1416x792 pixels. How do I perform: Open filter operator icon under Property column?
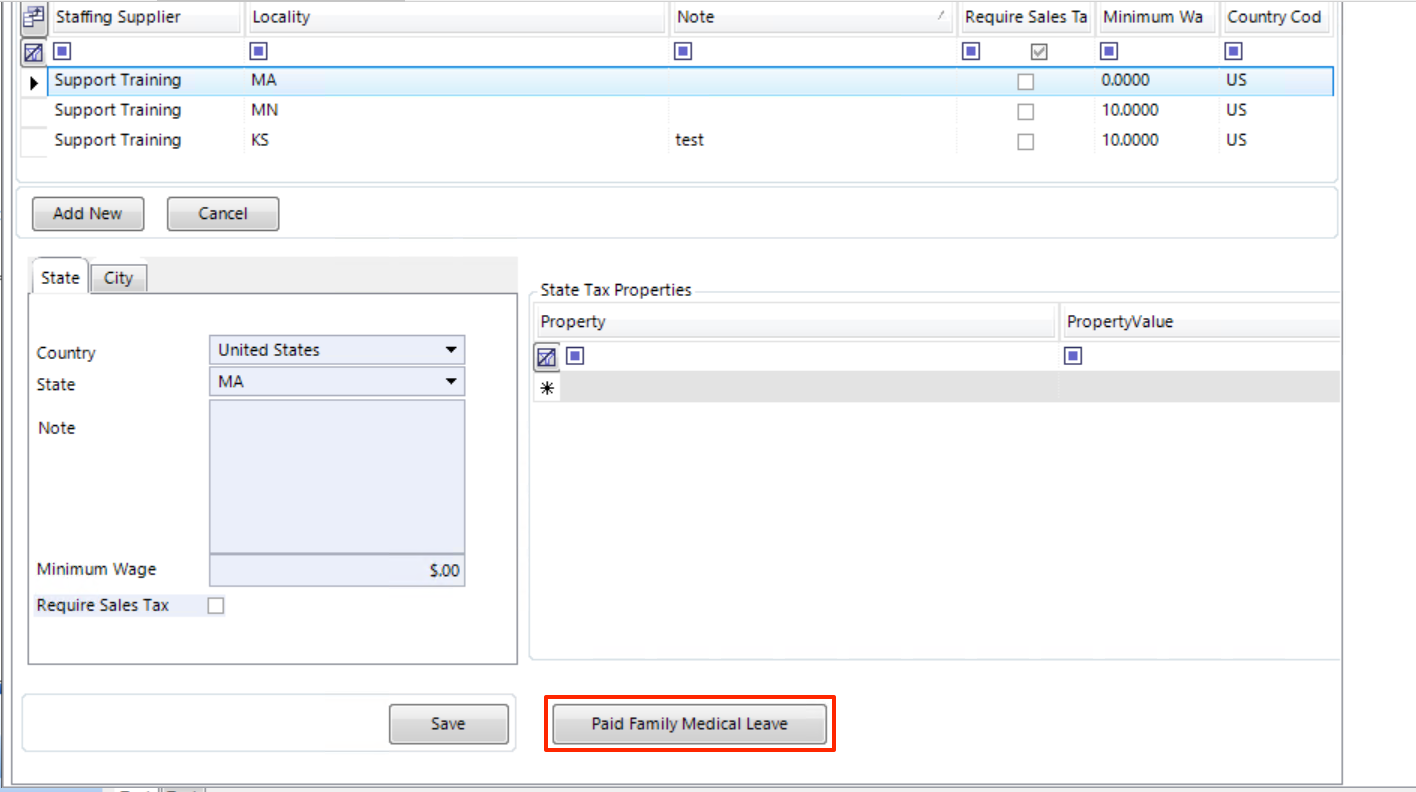575,356
